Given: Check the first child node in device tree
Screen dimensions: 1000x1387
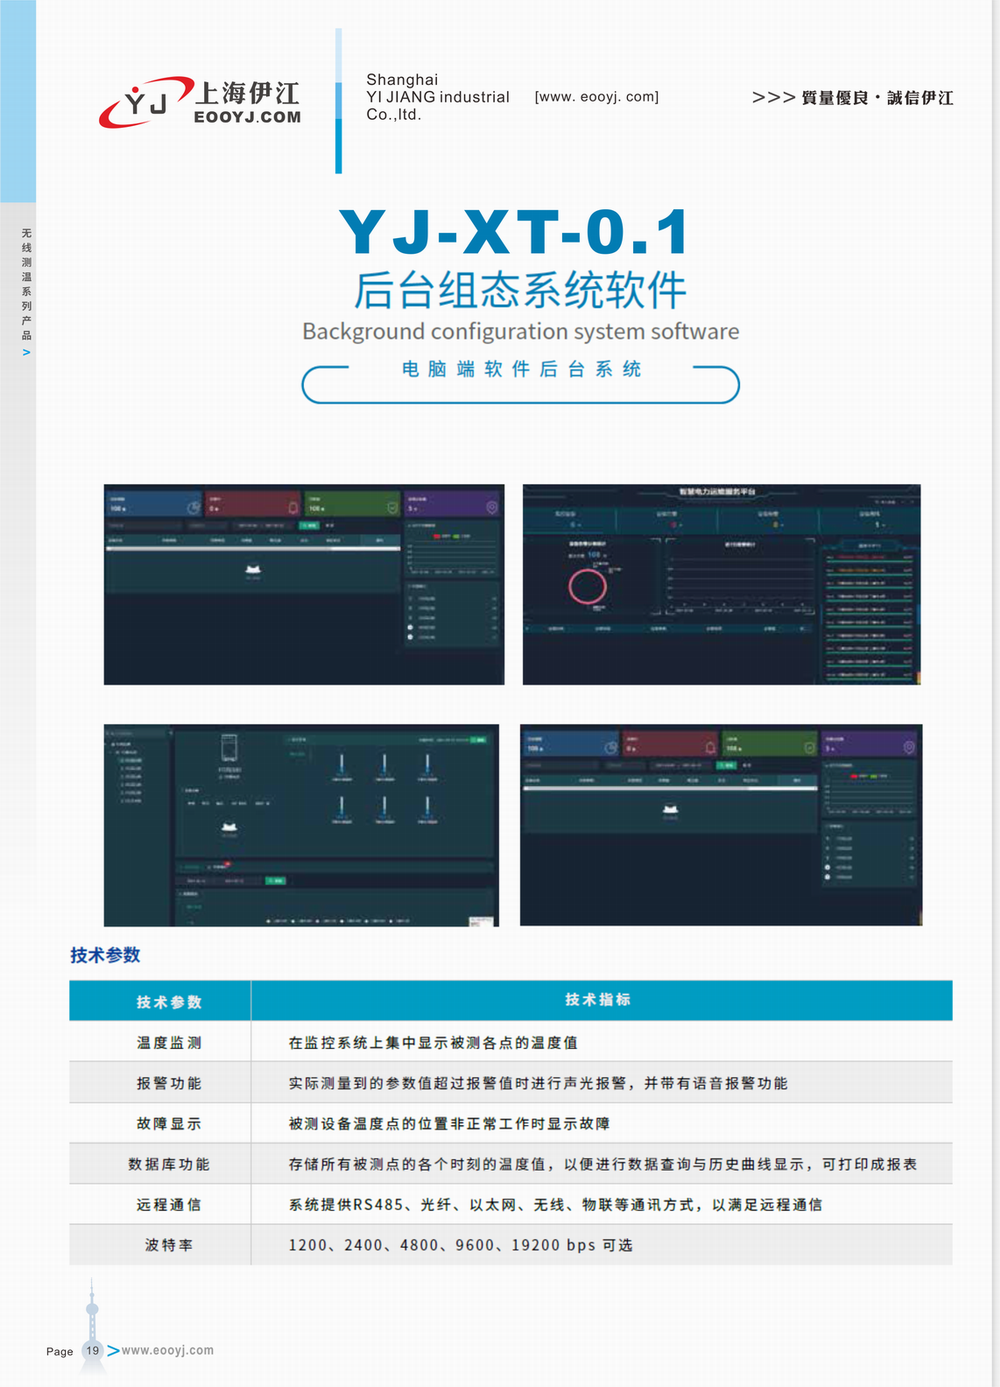Looking at the screenshot, I should (x=122, y=760).
